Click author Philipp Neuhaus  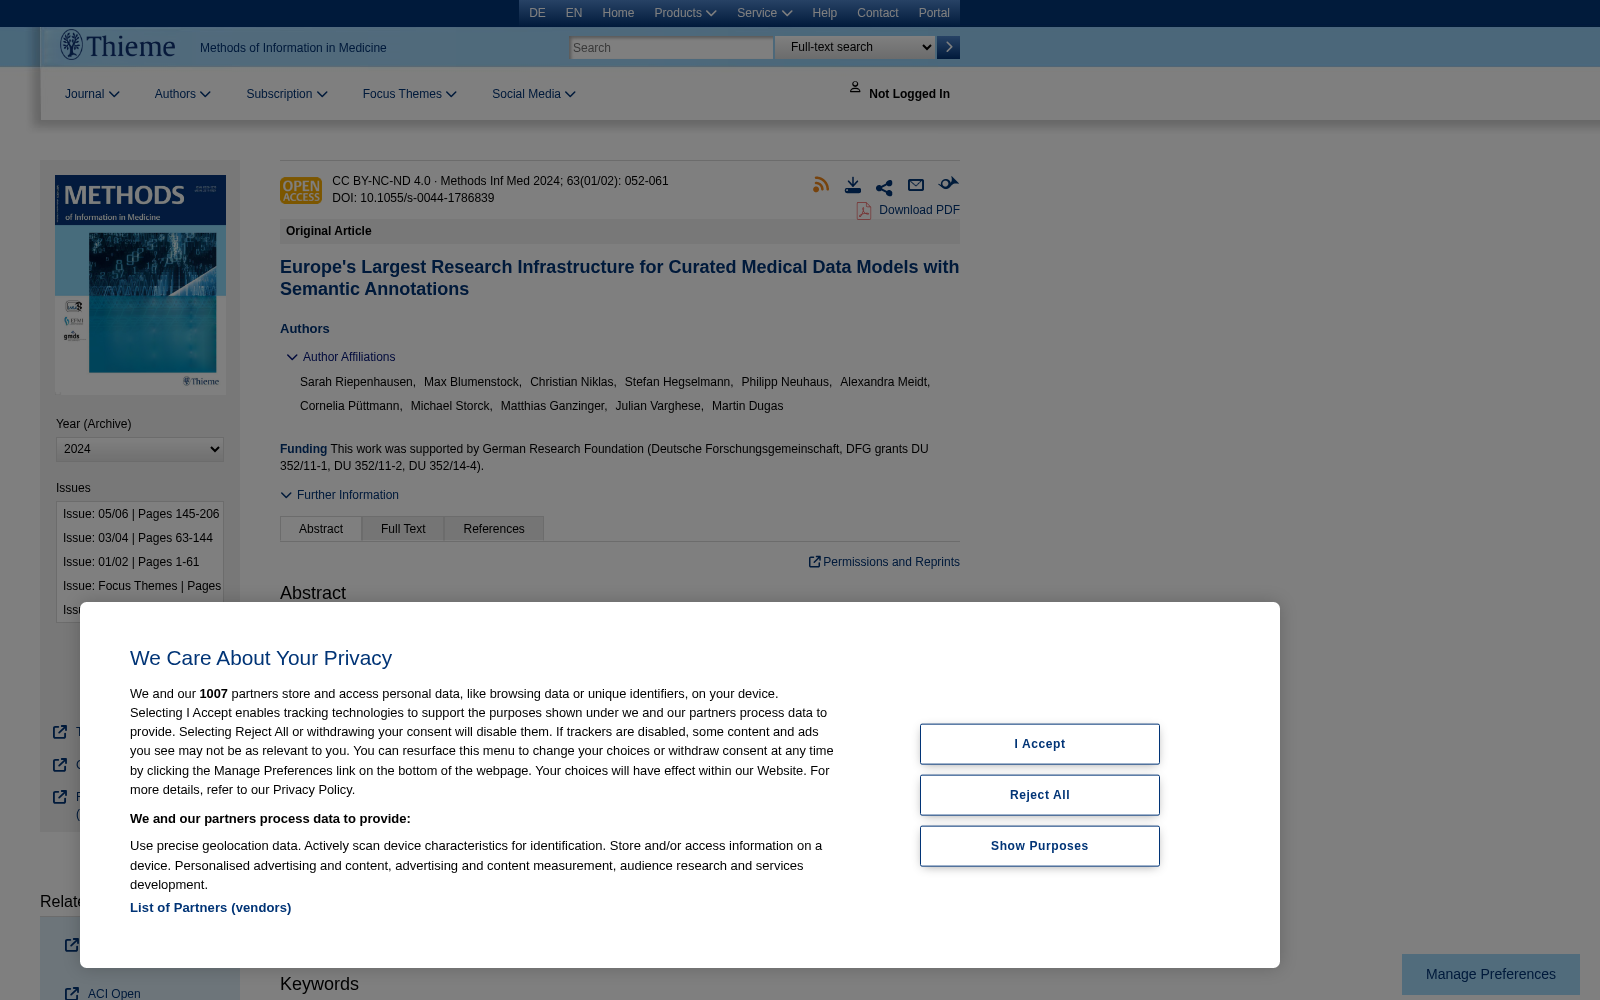[x=785, y=382]
